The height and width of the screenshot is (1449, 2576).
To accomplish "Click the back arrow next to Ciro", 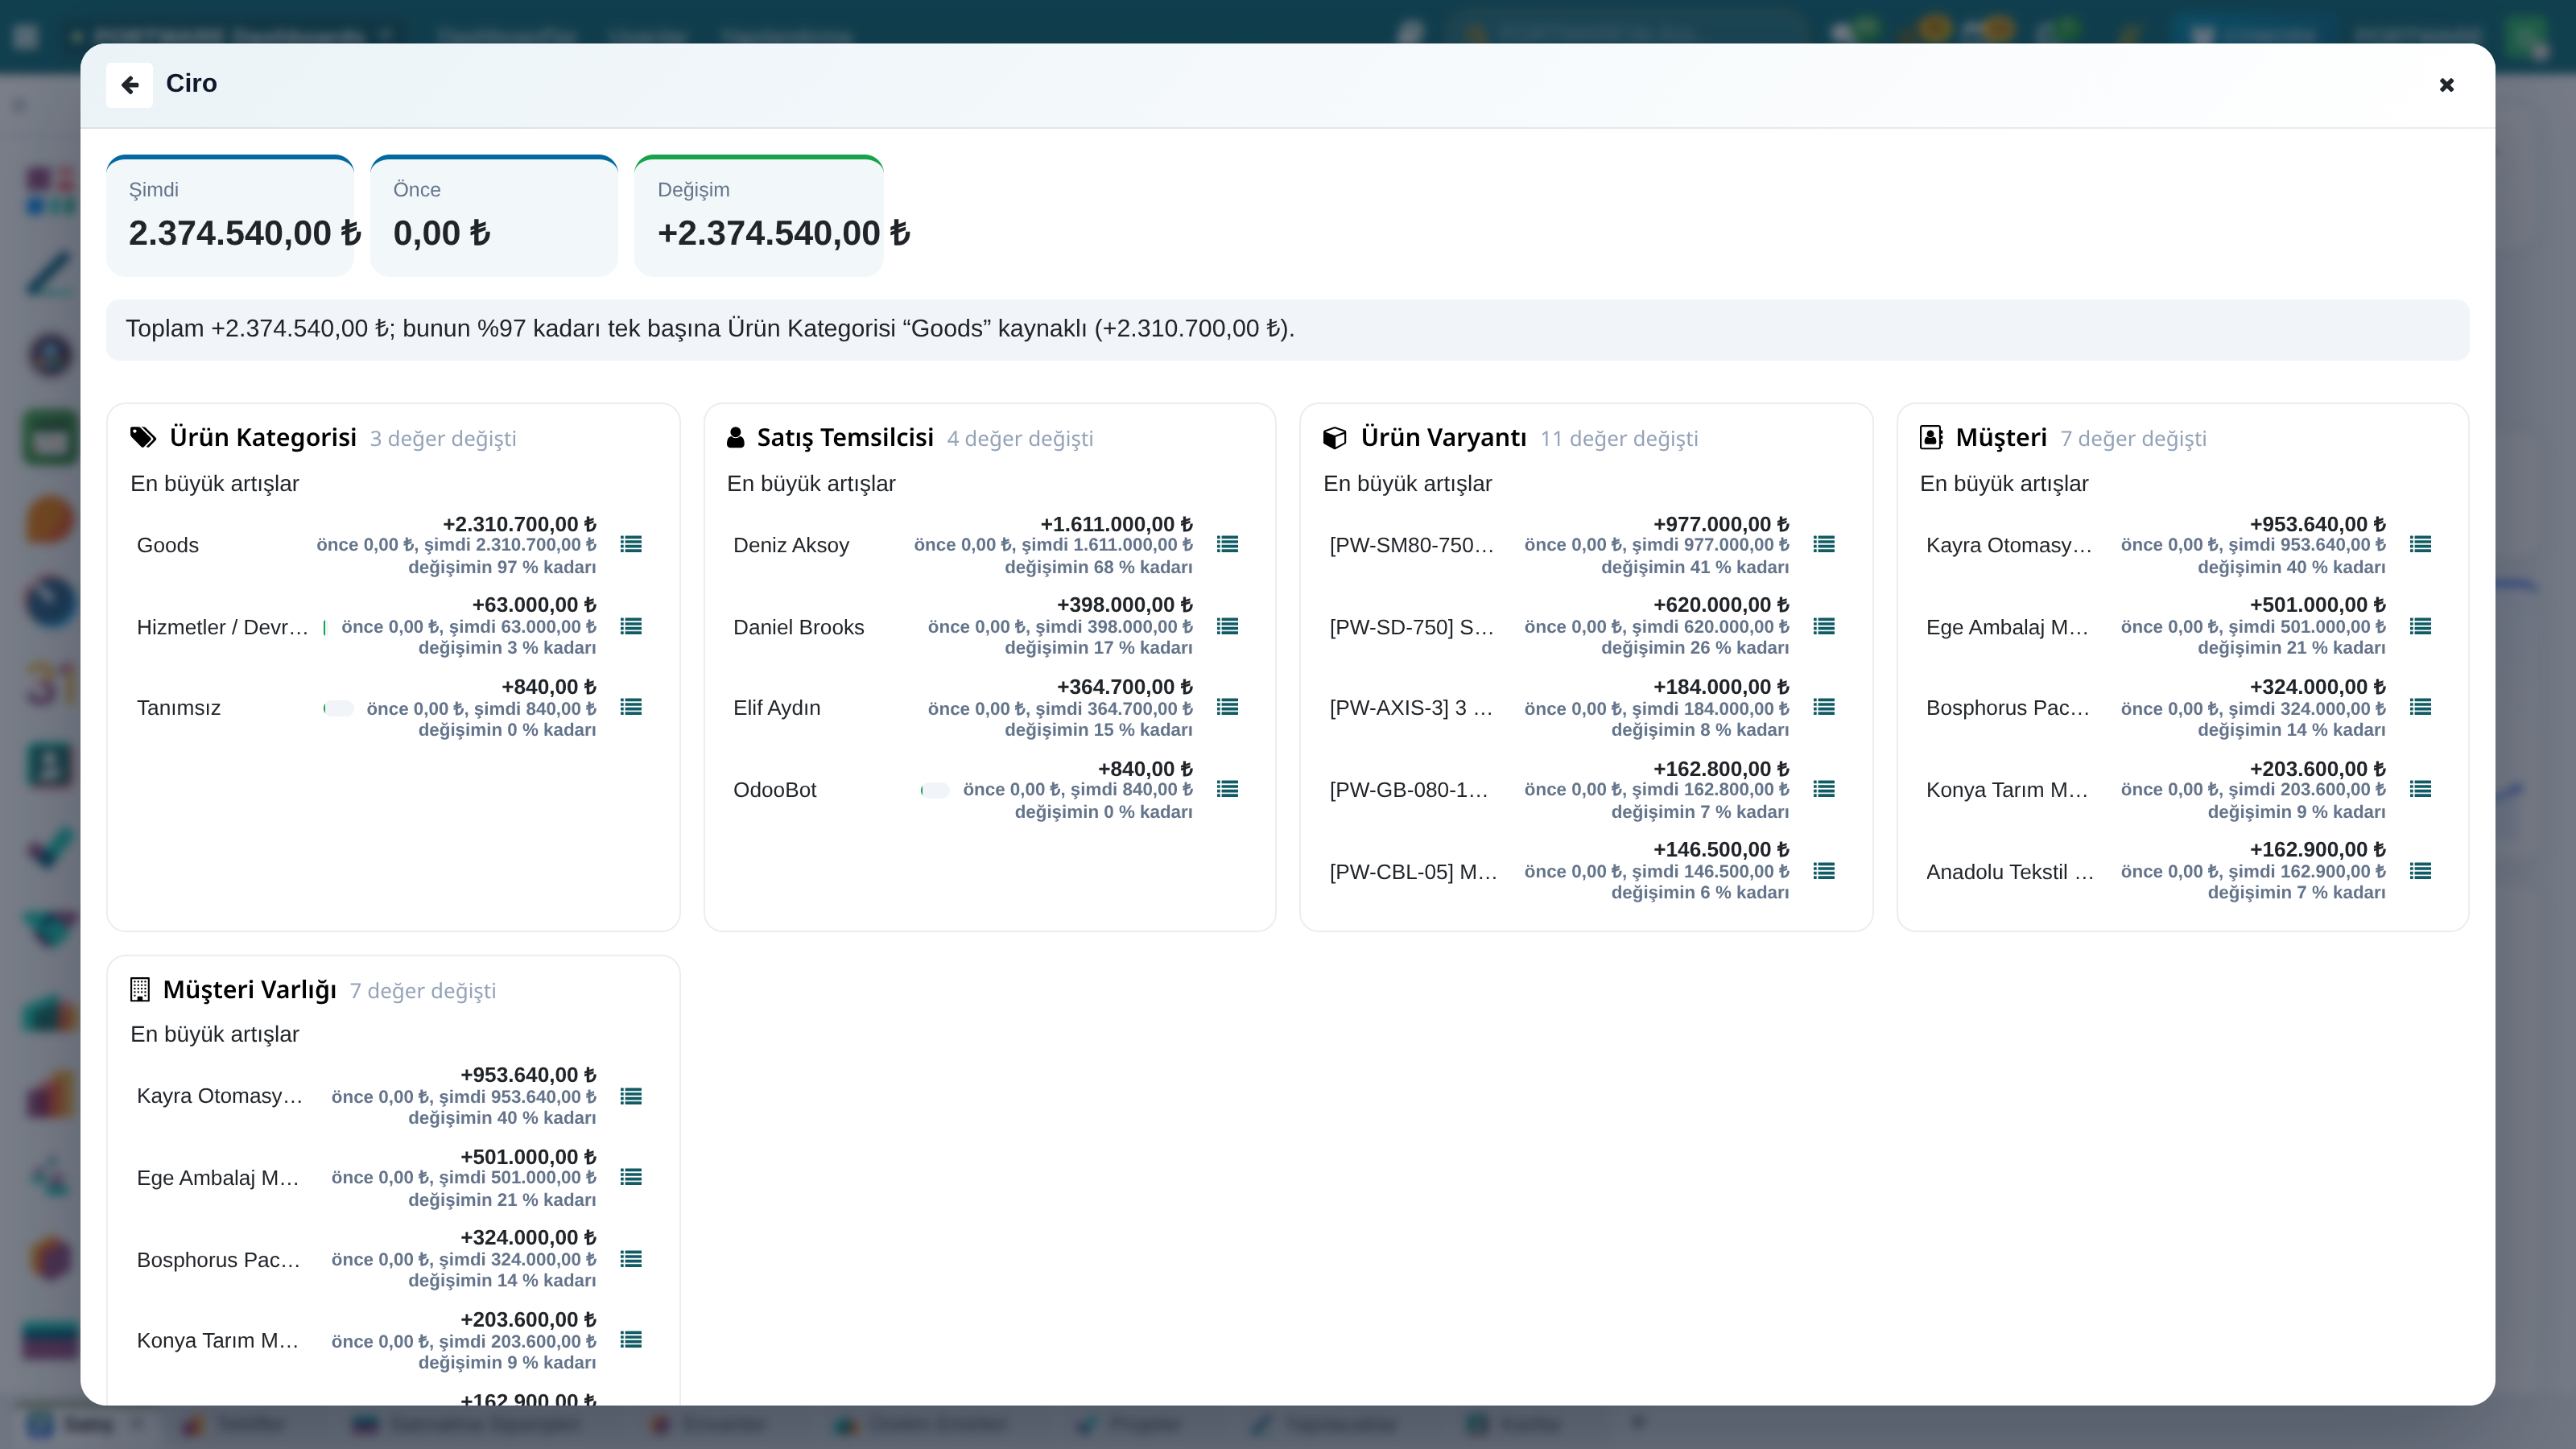I will click(129, 85).
